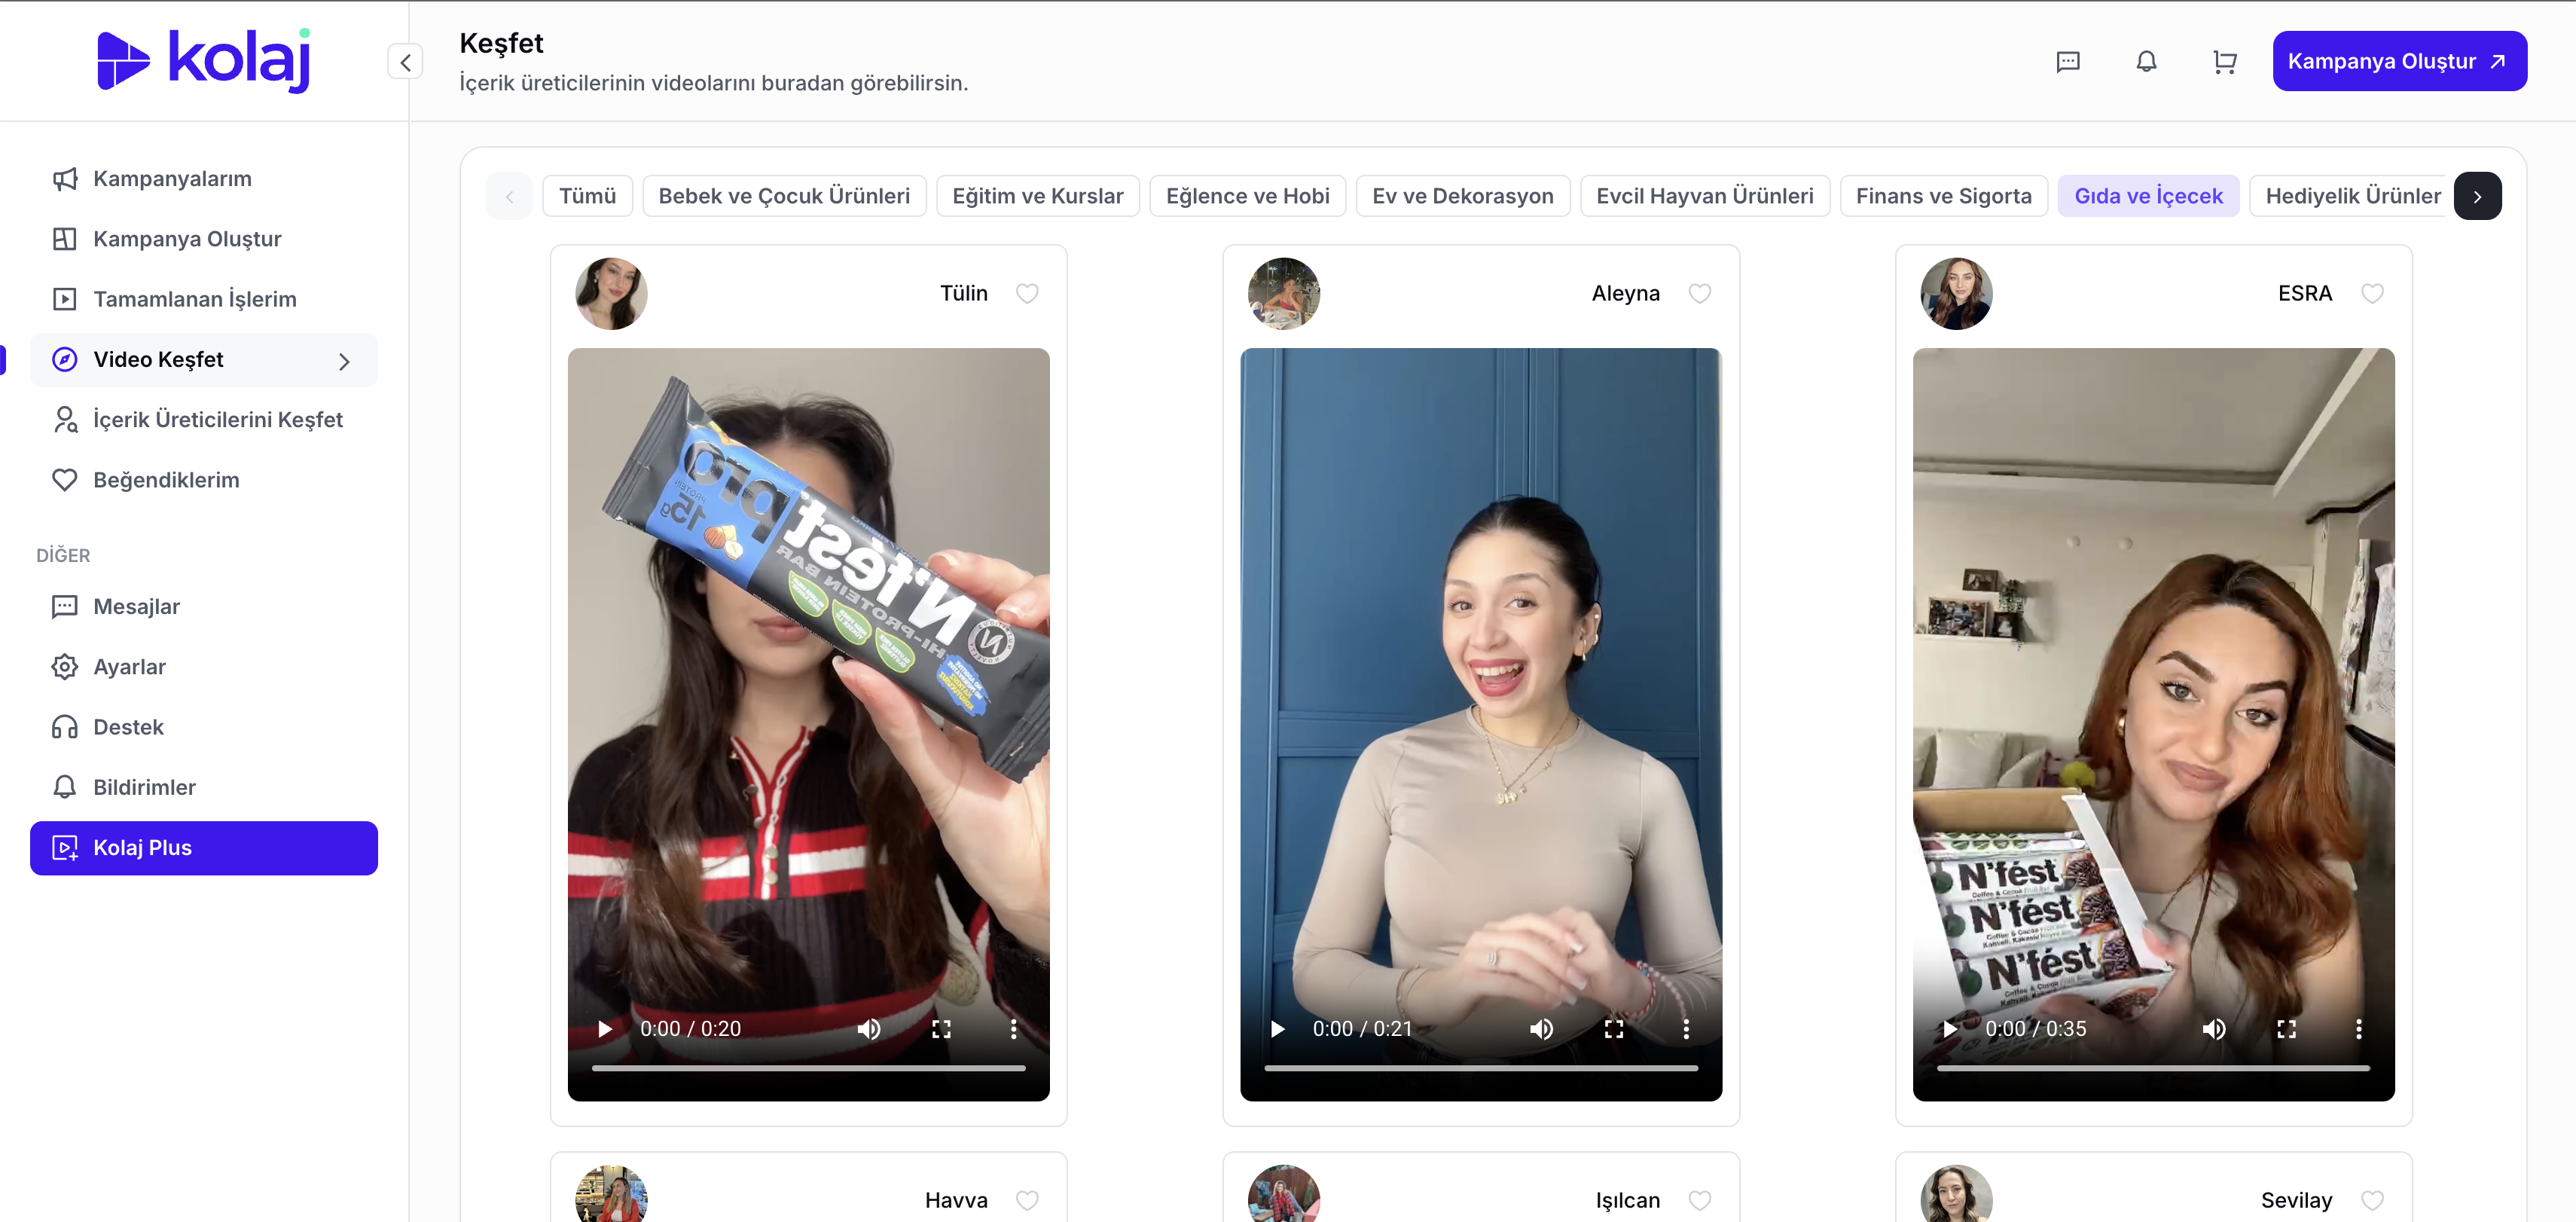Expand the Video Keşfet chevron

[345, 361]
